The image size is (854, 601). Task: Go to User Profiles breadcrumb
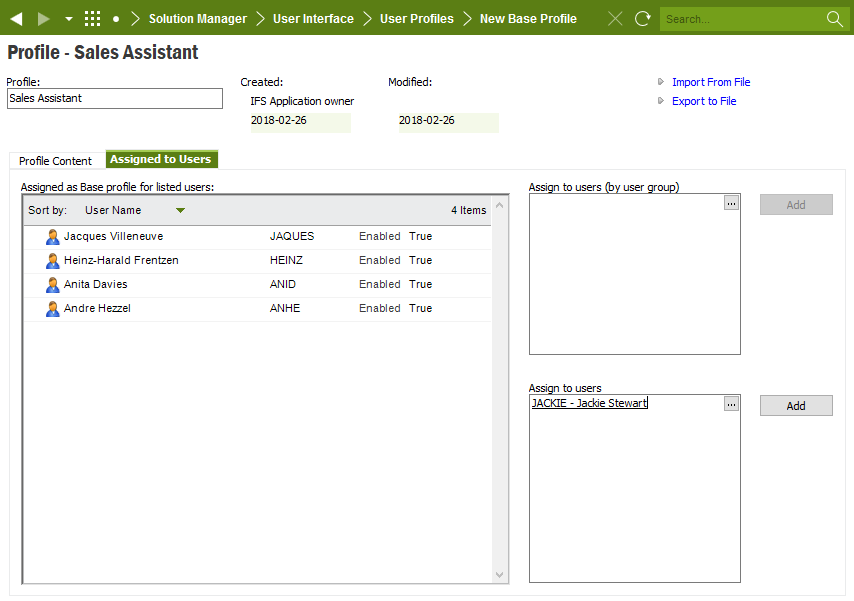416,19
